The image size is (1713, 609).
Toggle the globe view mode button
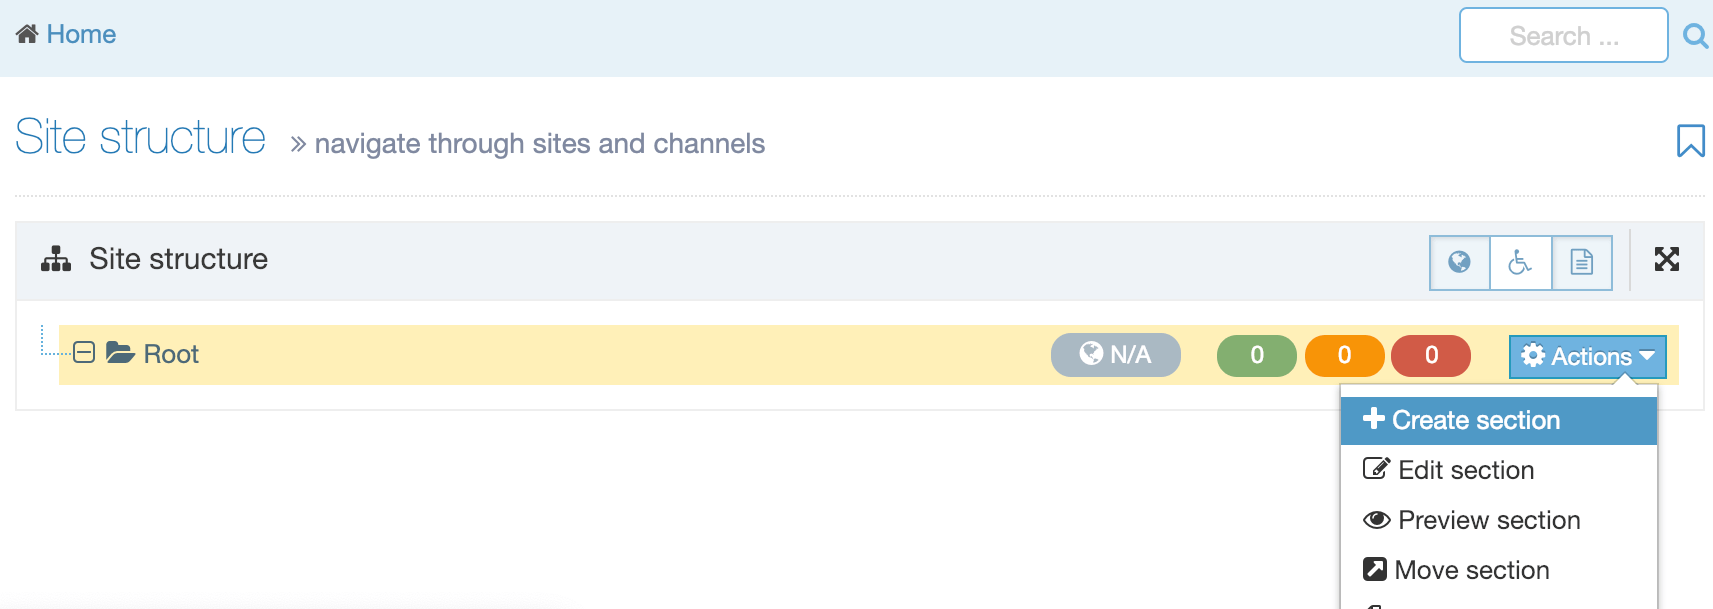1459,263
